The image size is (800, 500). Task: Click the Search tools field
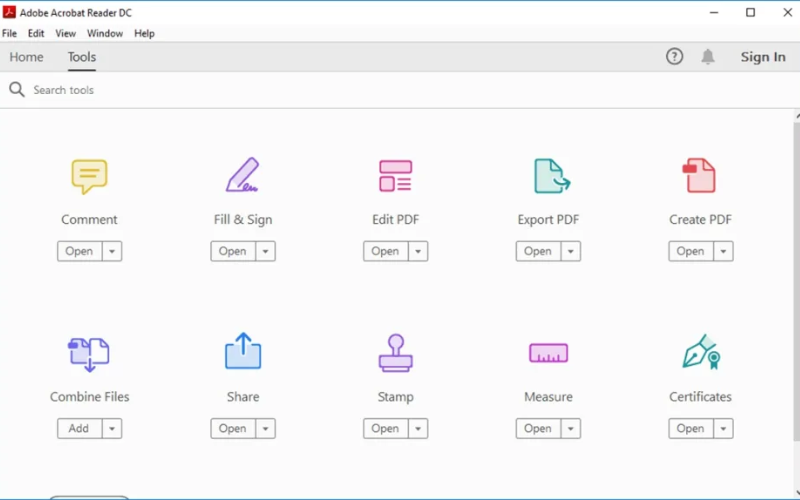(200, 90)
